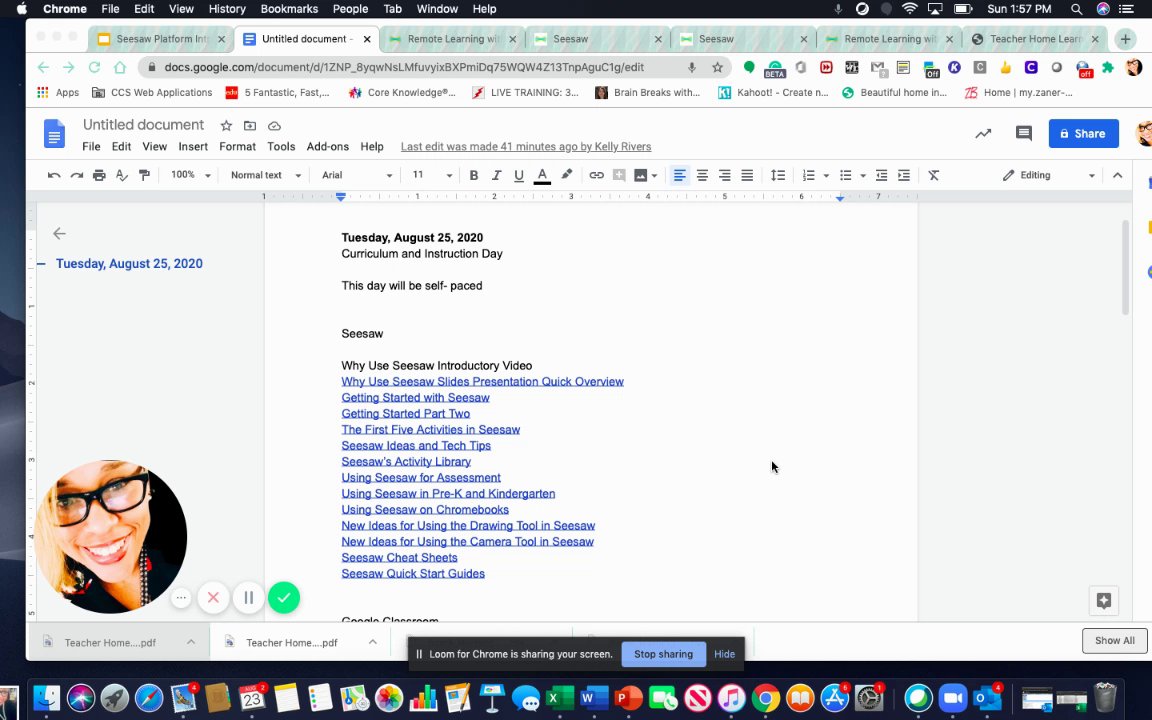Image resolution: width=1152 pixels, height=720 pixels.
Task: Open Getting Started with Seesaw link
Action: coord(415,397)
